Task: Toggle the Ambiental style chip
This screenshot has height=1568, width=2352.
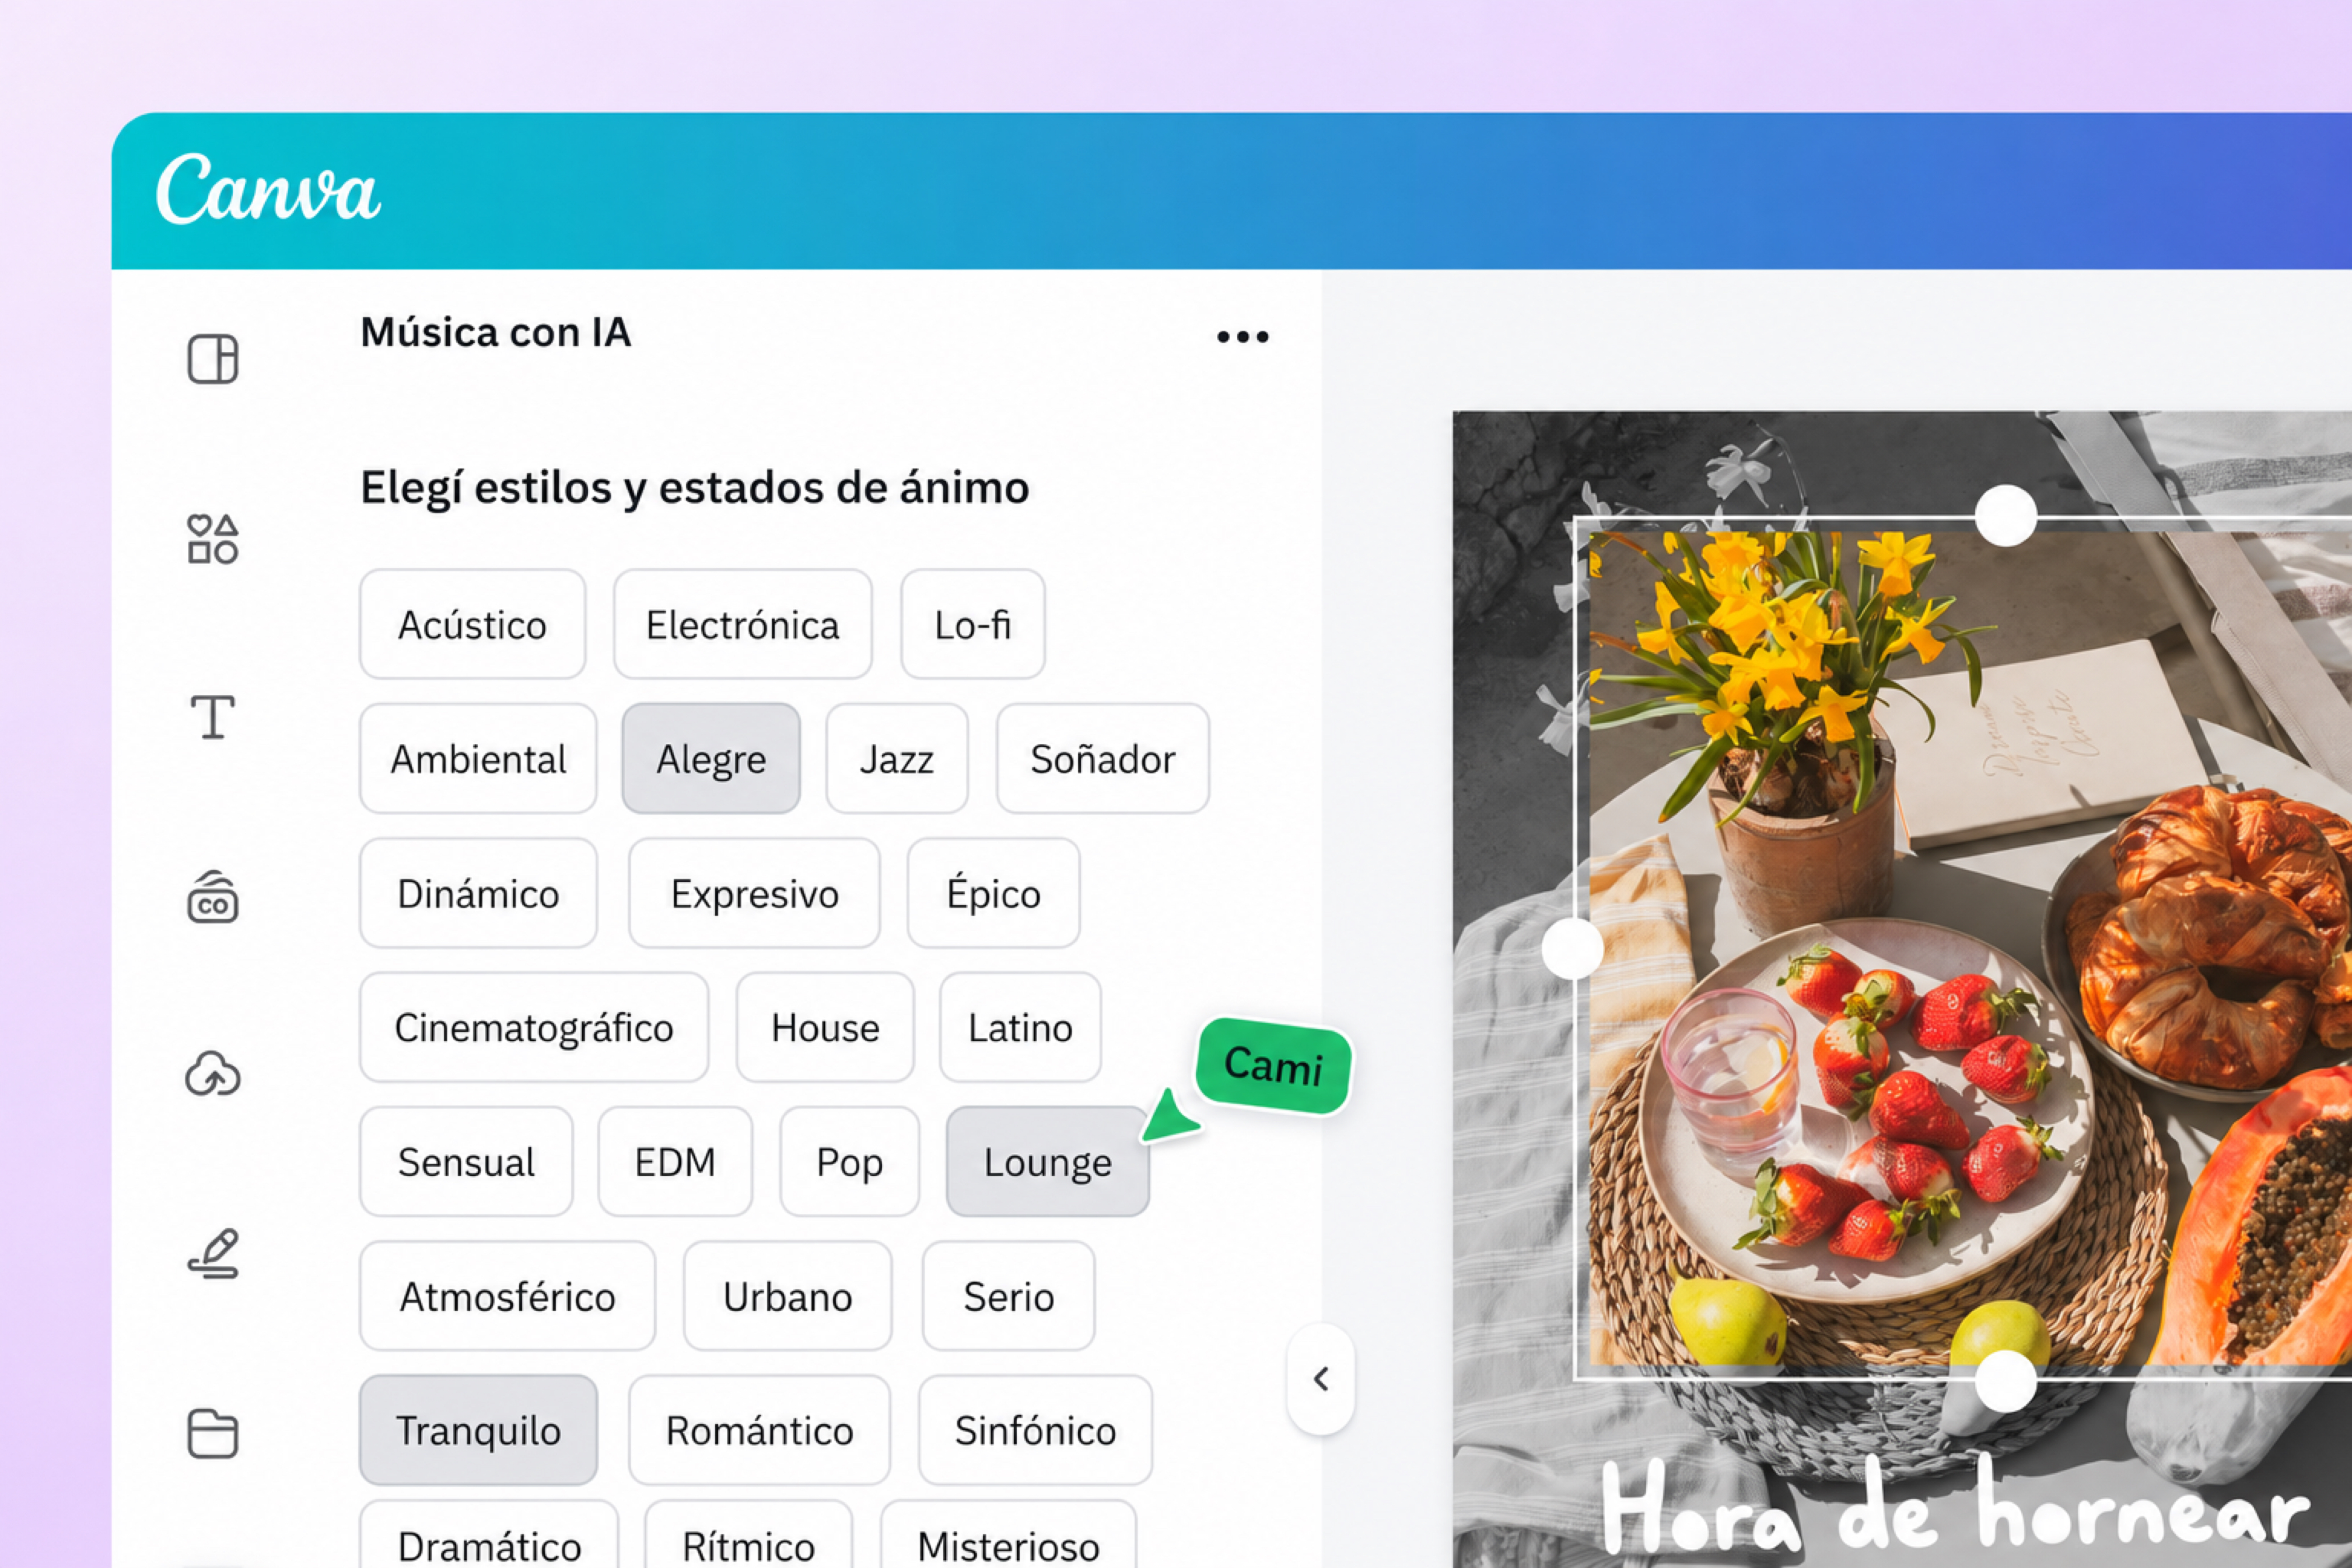Action: [x=478, y=759]
